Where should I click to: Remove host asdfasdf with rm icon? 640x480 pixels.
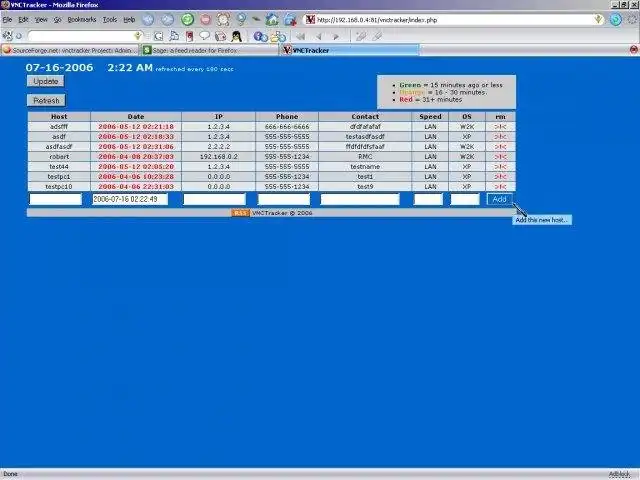click(x=500, y=147)
